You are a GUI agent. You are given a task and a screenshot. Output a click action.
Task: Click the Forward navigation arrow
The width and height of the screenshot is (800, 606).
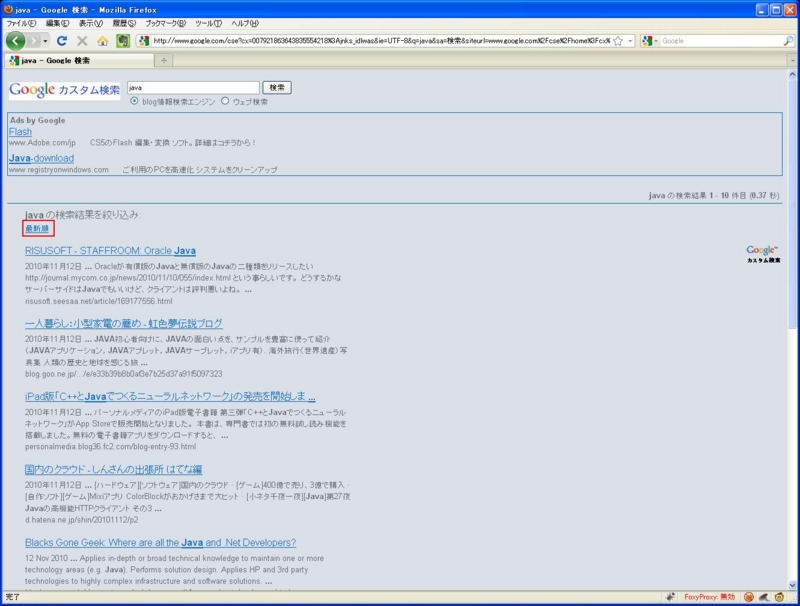tap(34, 41)
